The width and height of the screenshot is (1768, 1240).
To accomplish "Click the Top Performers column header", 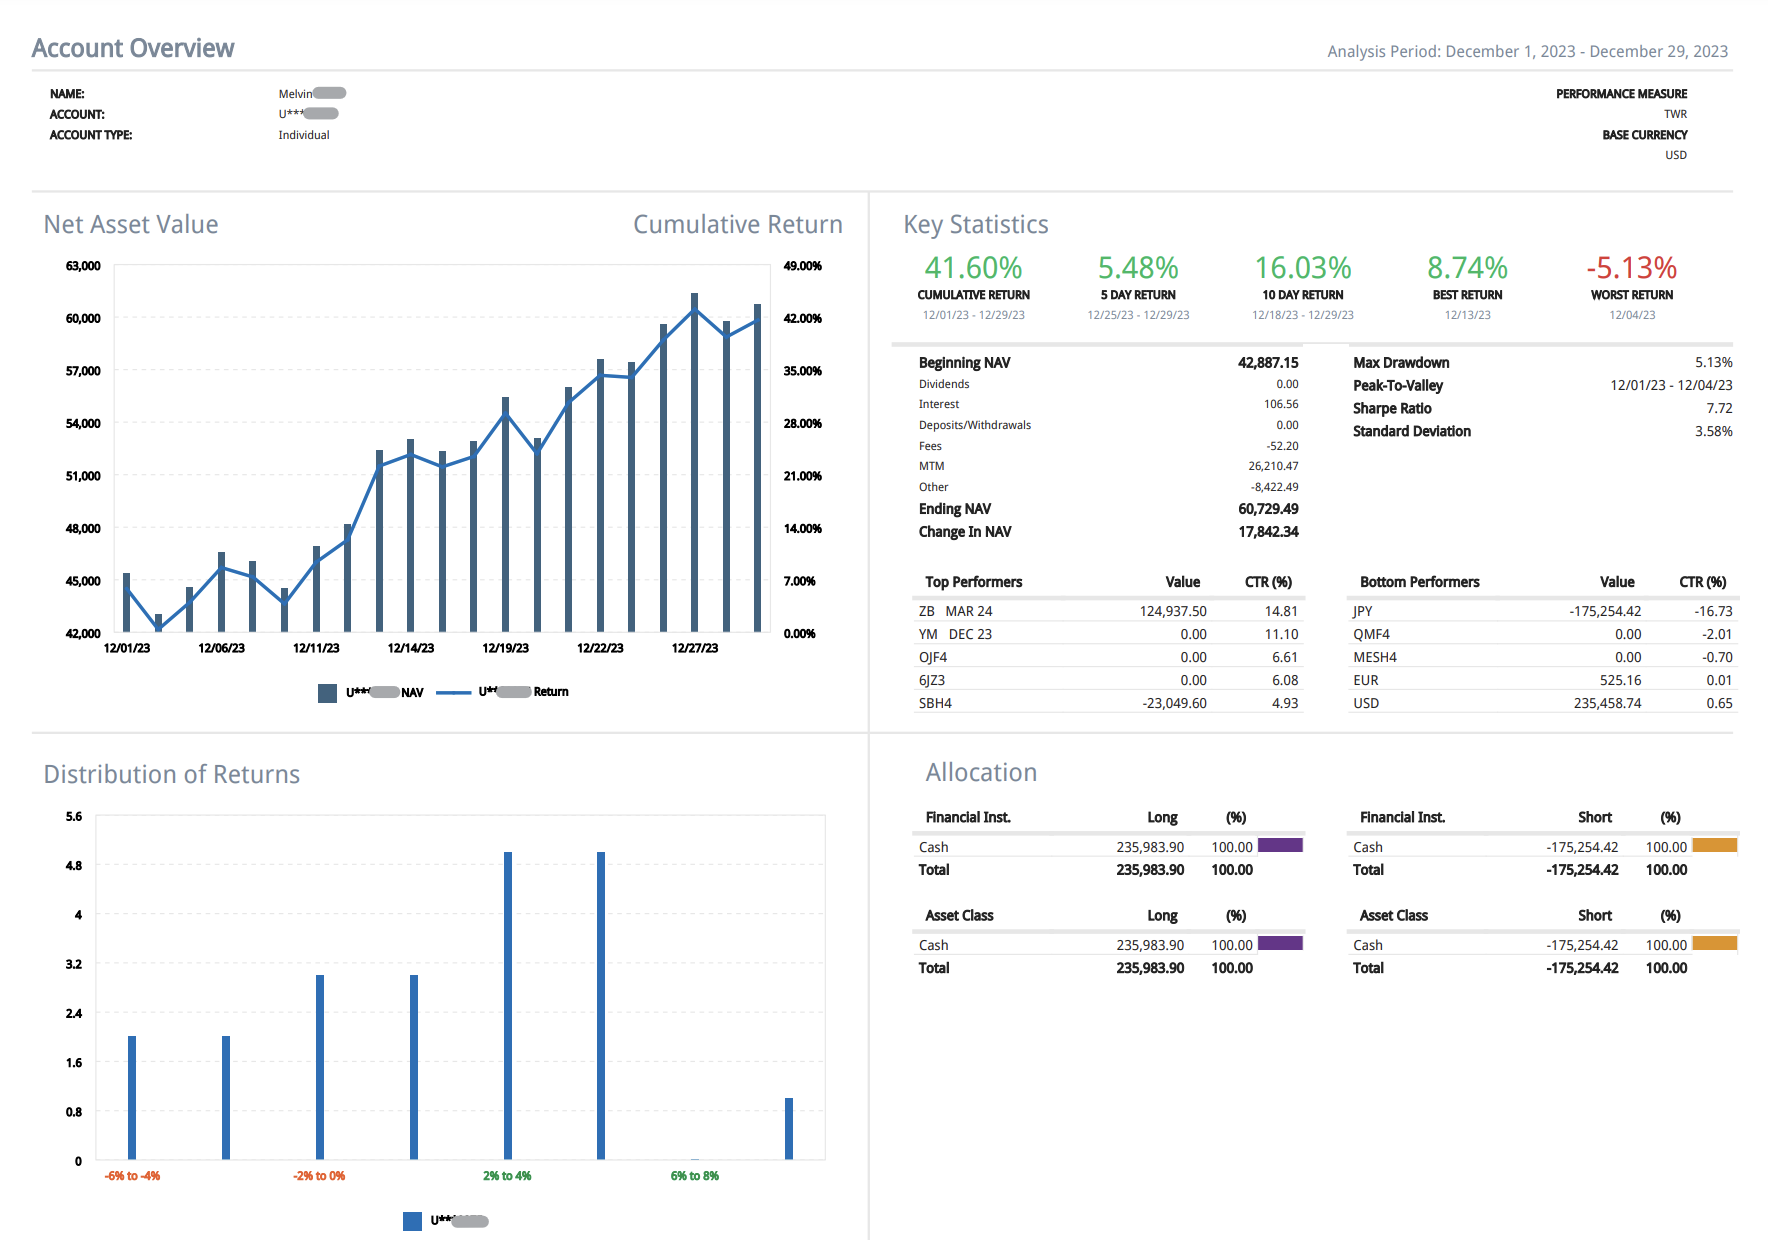I will [x=973, y=582].
